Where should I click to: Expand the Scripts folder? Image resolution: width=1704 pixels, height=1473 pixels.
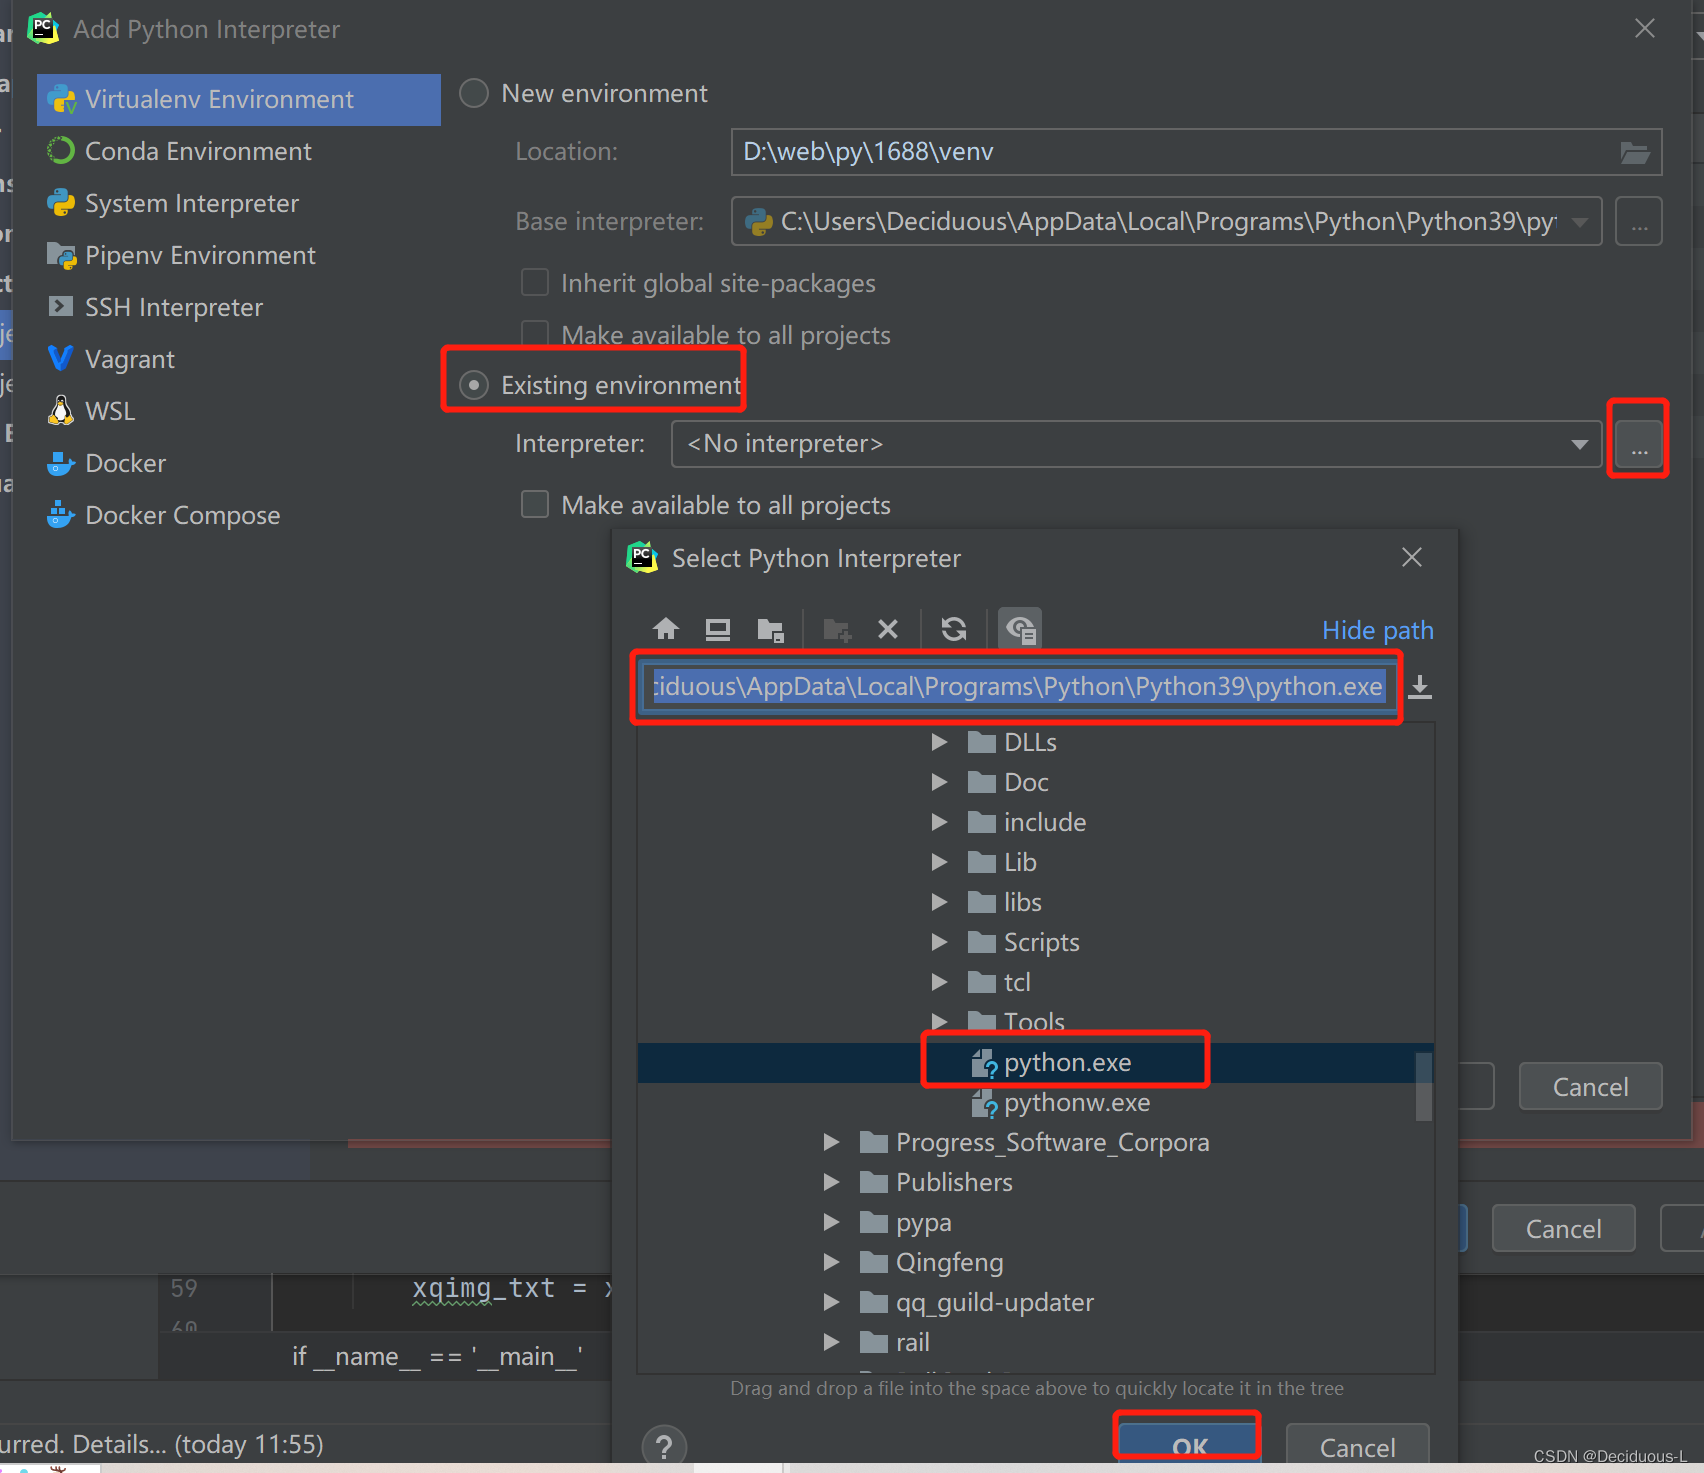tap(939, 942)
